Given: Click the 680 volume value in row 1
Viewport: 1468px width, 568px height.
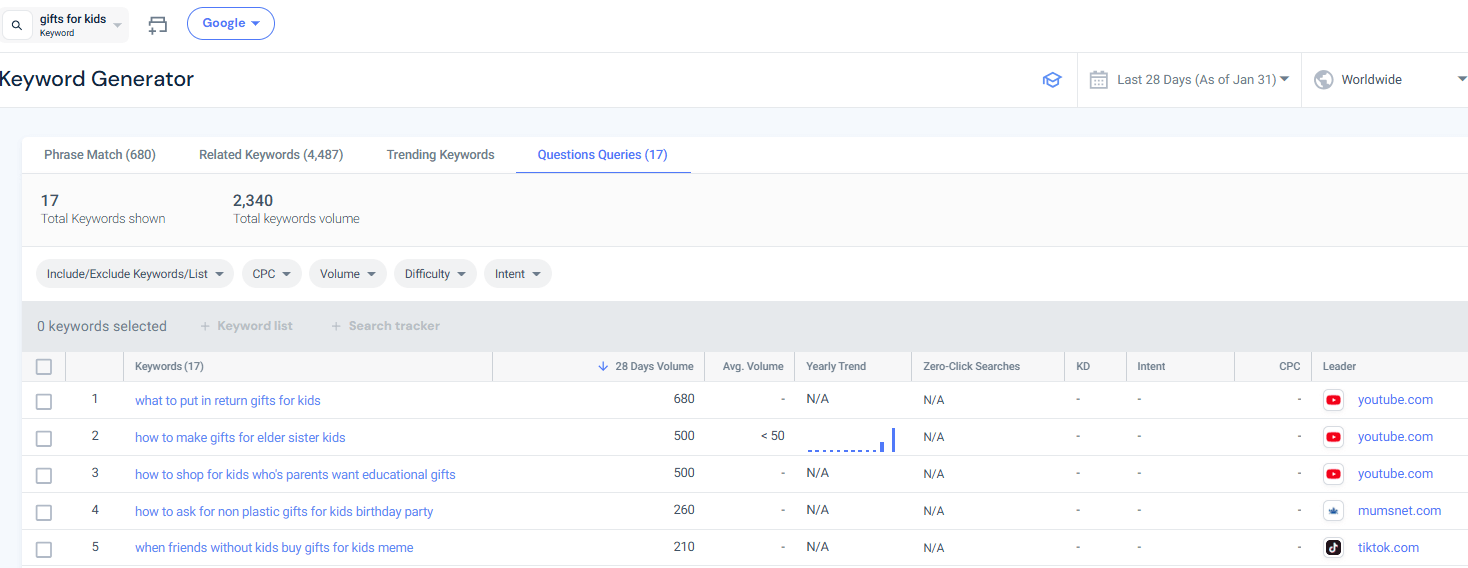Looking at the screenshot, I should (x=684, y=399).
